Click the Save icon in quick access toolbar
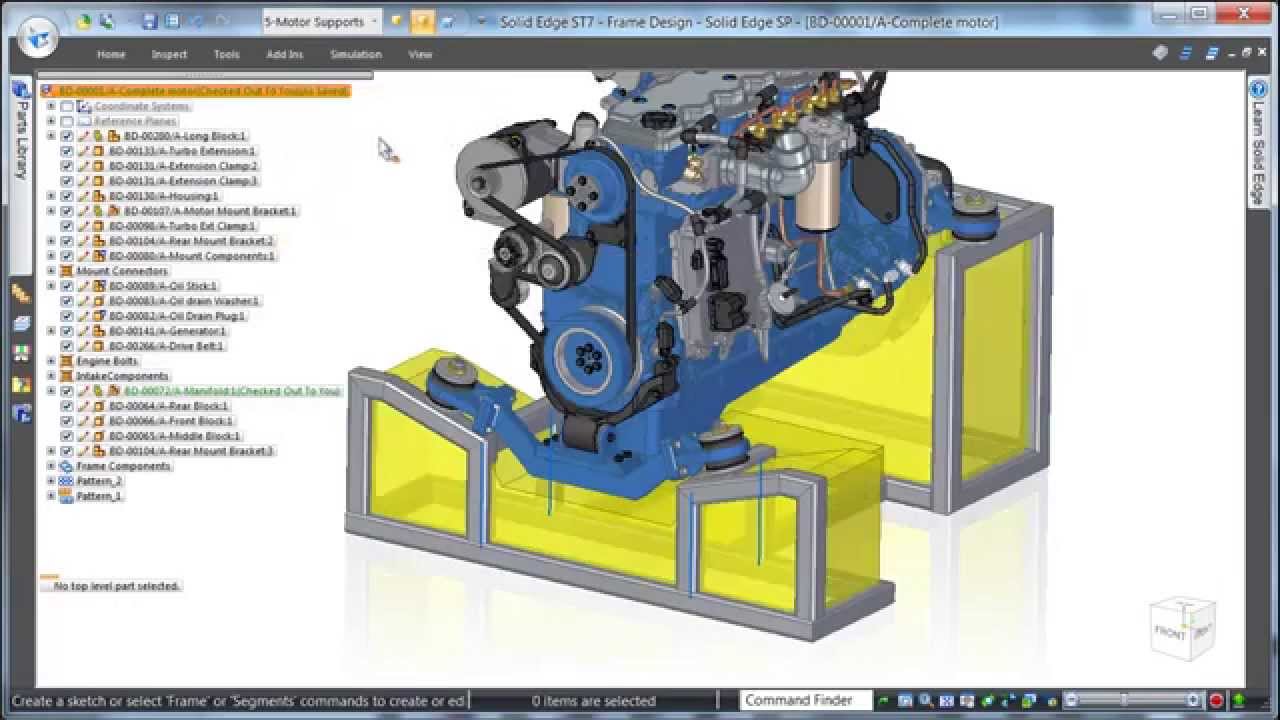Viewport: 1280px width, 720px height. click(150, 21)
